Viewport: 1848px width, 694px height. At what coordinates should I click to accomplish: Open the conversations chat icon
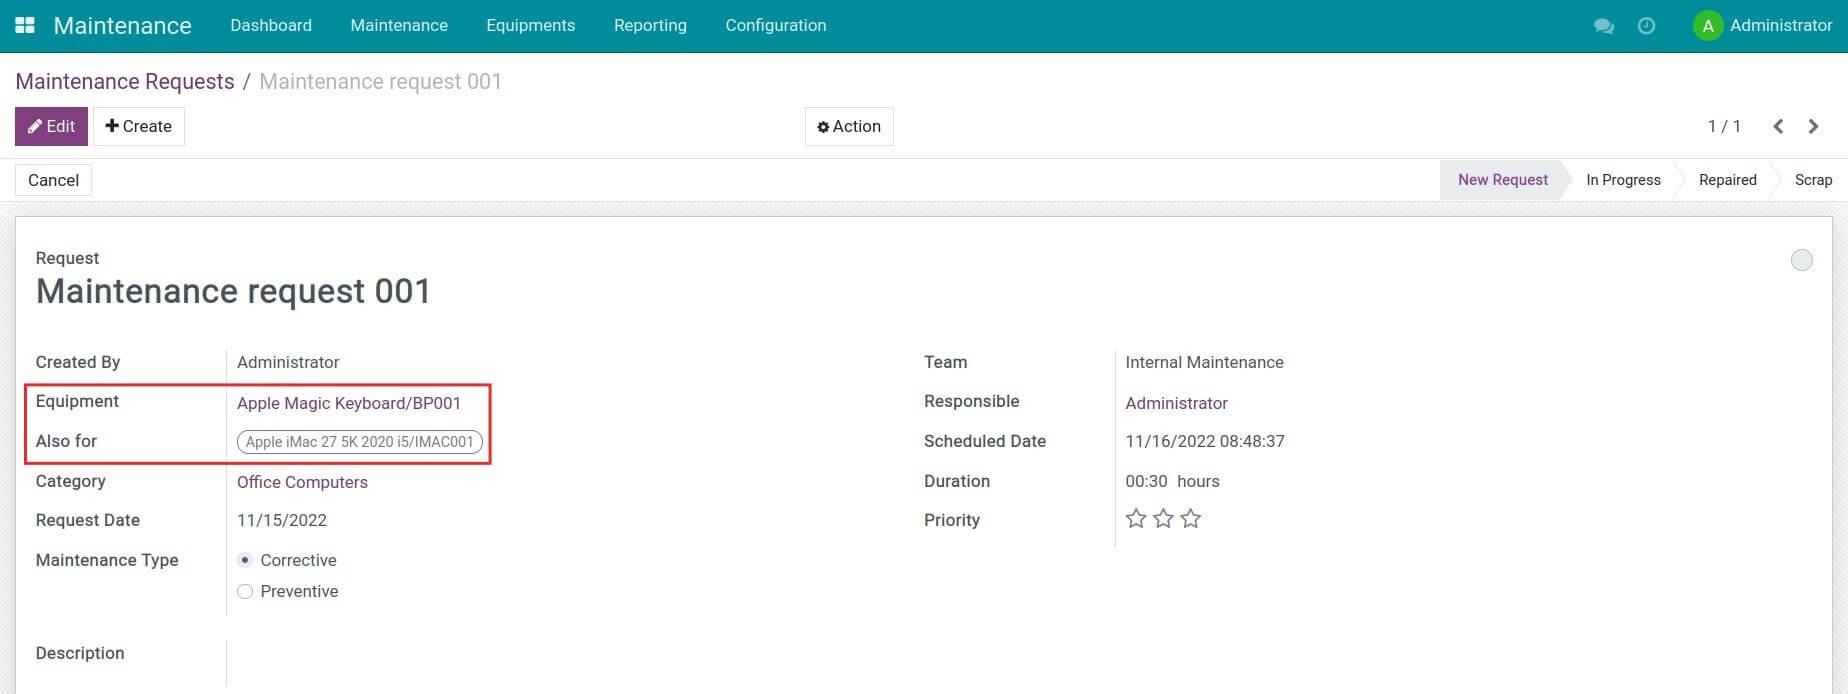1604,26
